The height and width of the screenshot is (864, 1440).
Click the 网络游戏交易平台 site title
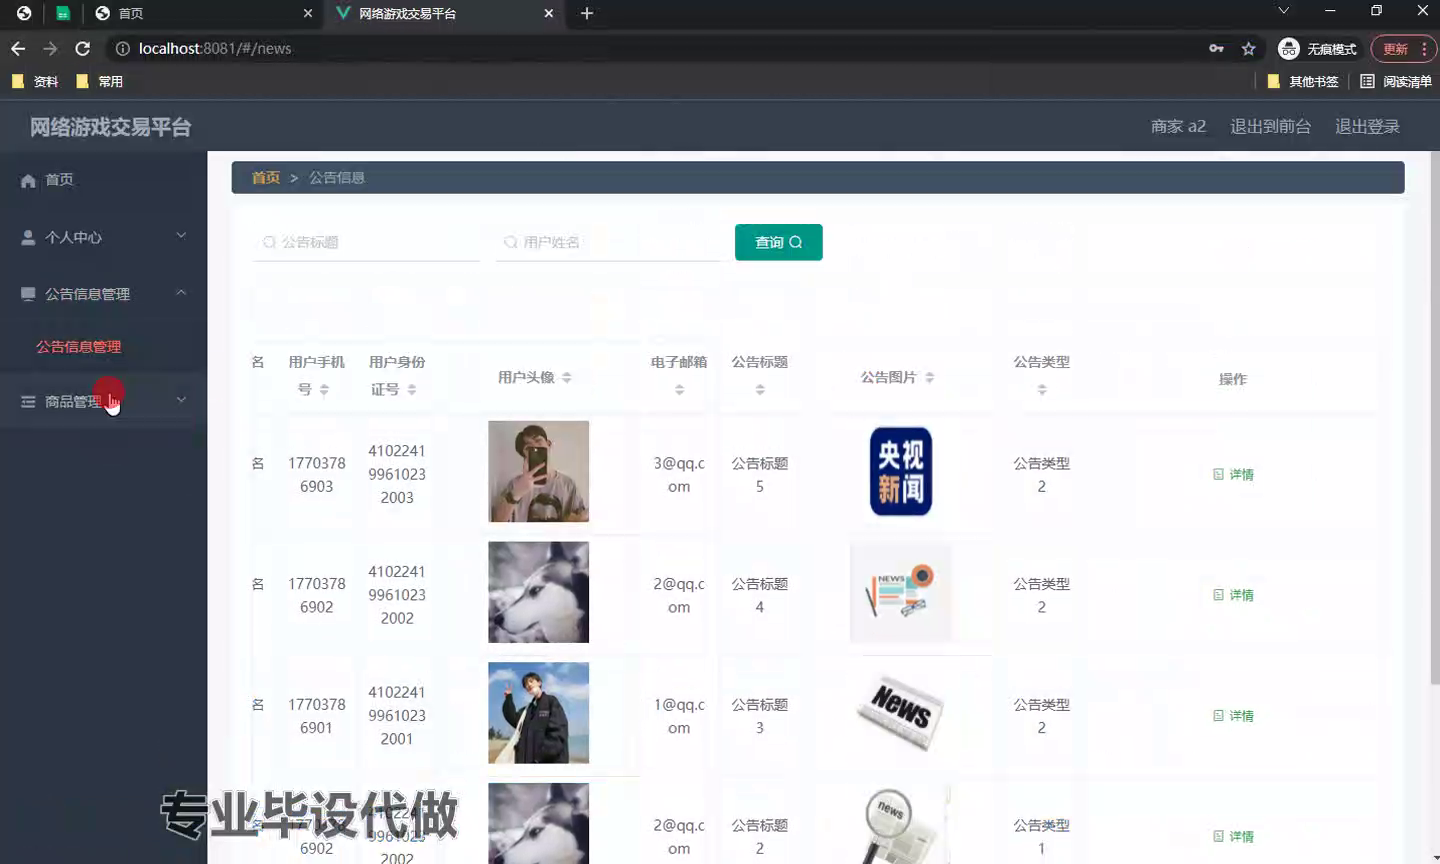(110, 127)
